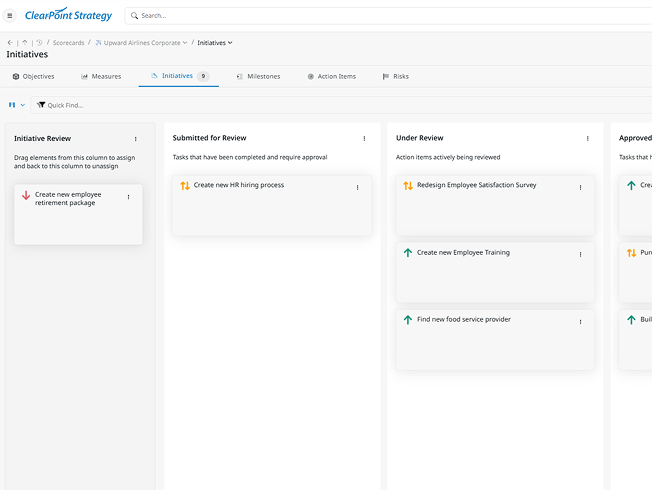Go back using breadcrumb back arrow
This screenshot has height=490, width=652.
tap(10, 42)
